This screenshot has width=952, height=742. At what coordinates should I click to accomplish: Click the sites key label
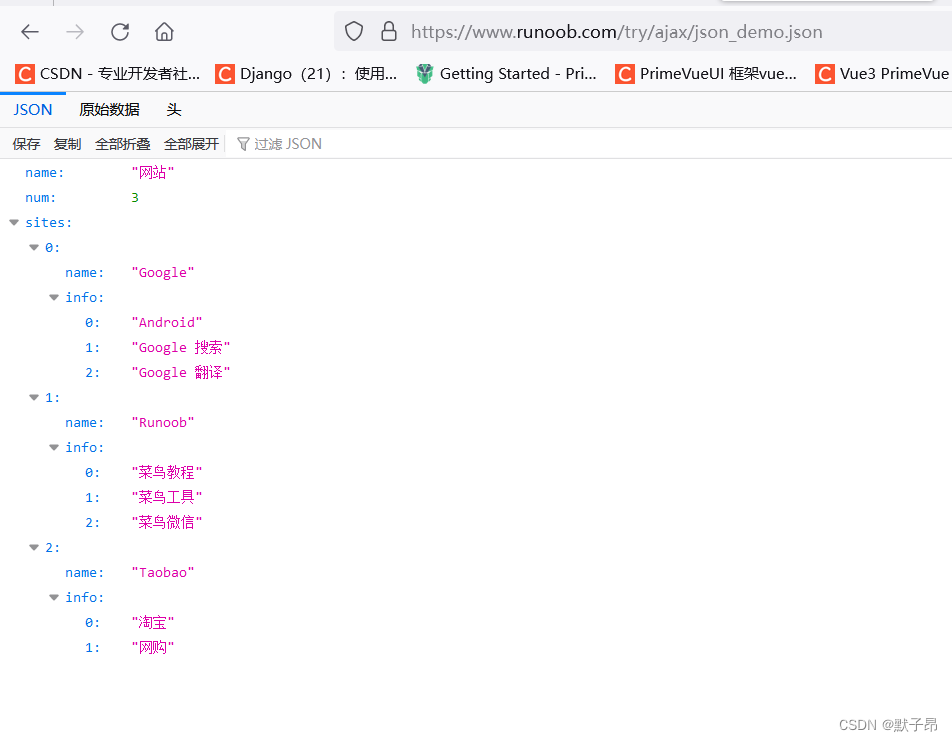point(49,222)
